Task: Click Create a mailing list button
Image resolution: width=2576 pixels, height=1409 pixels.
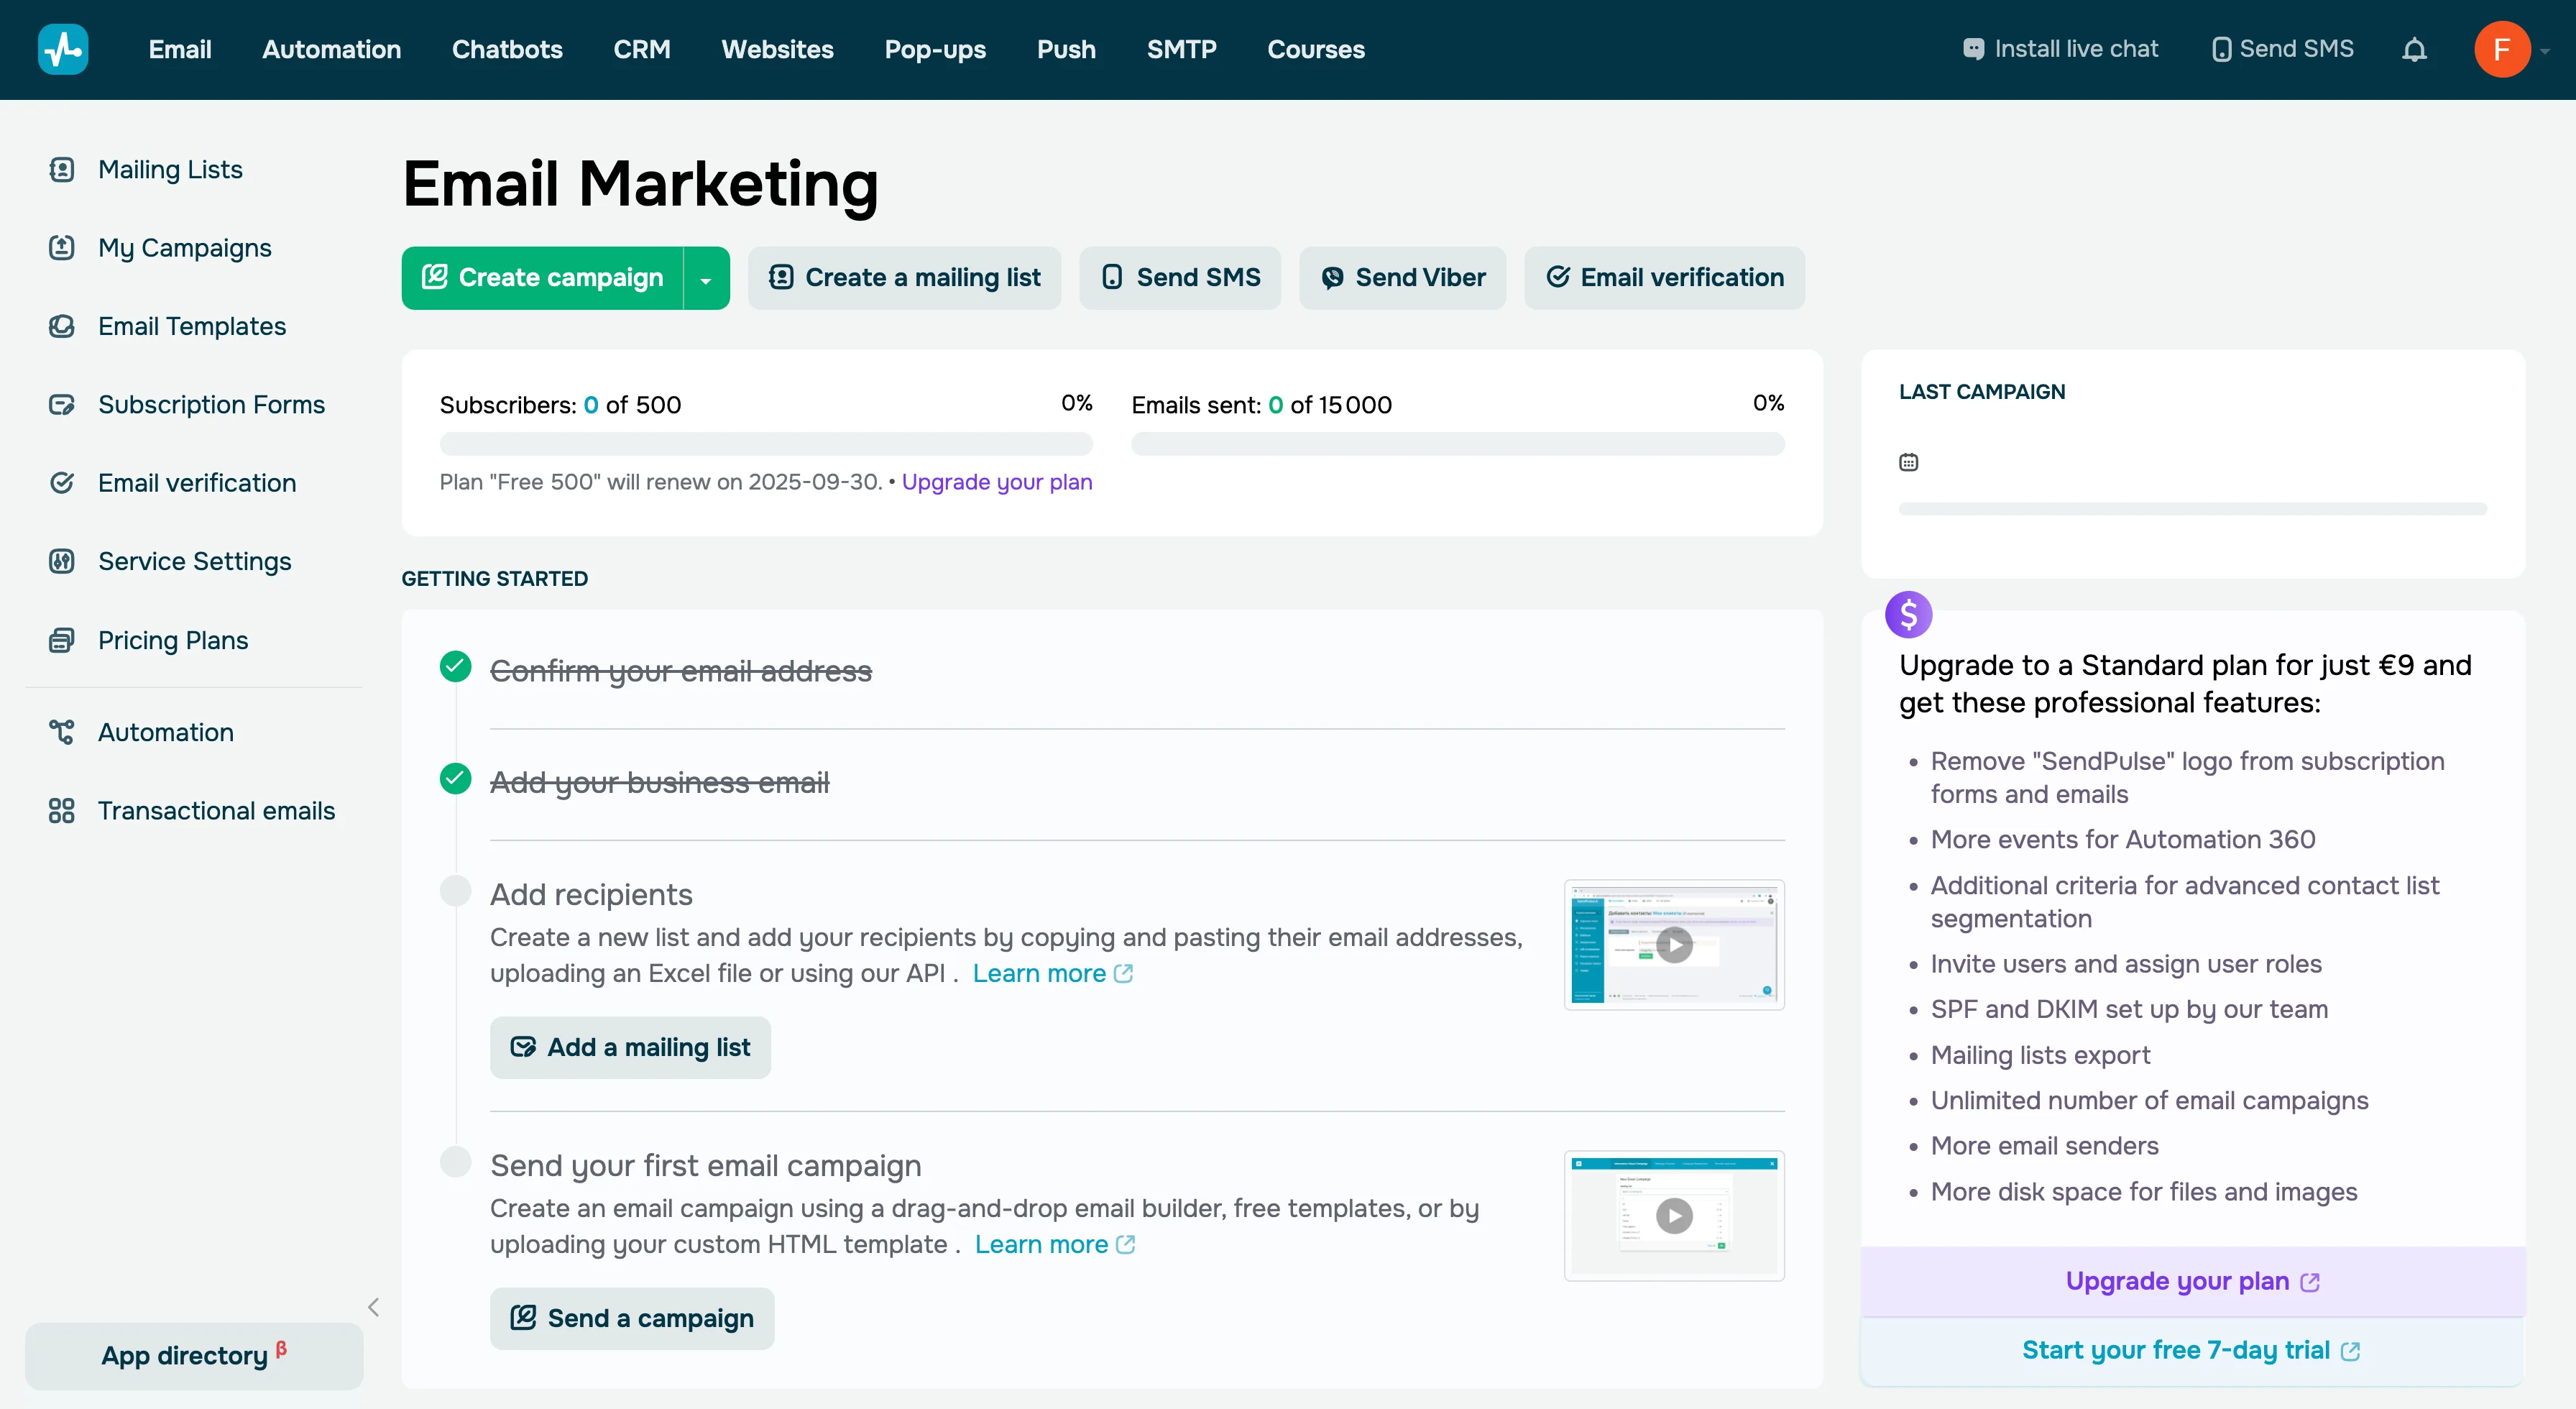Action: (x=904, y=278)
